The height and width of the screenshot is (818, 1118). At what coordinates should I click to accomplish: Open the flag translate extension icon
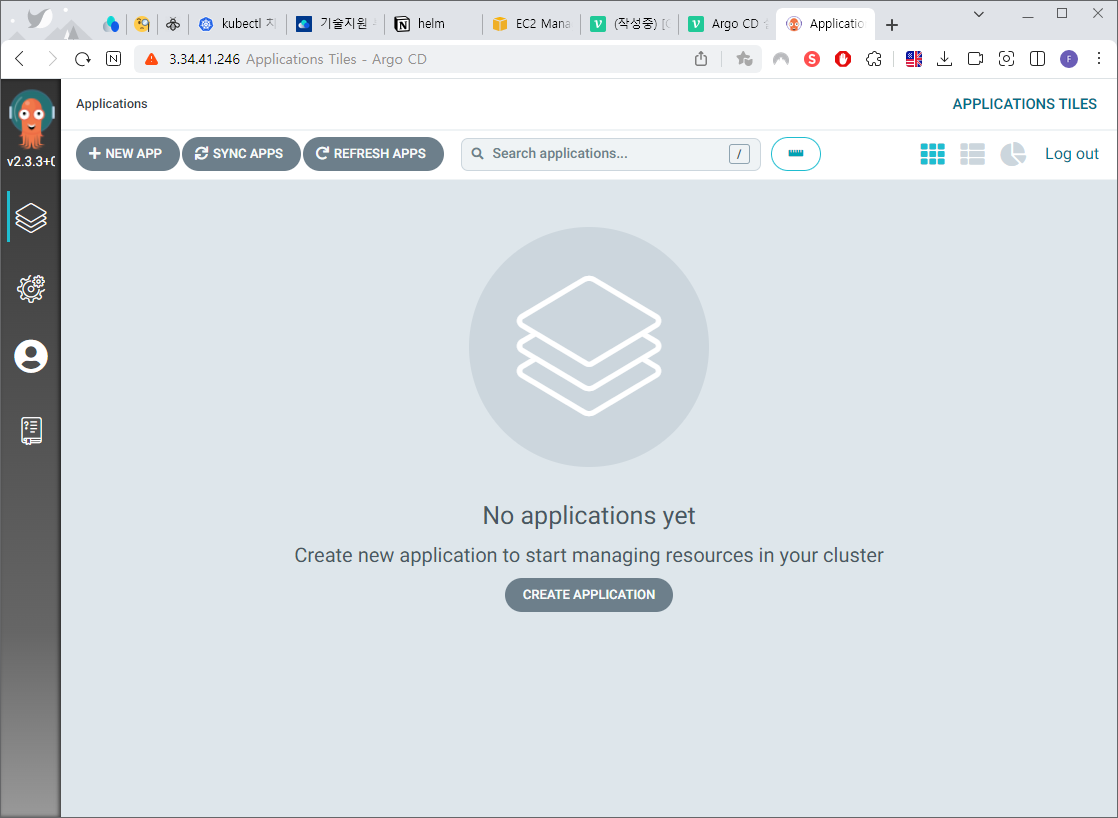[914, 59]
